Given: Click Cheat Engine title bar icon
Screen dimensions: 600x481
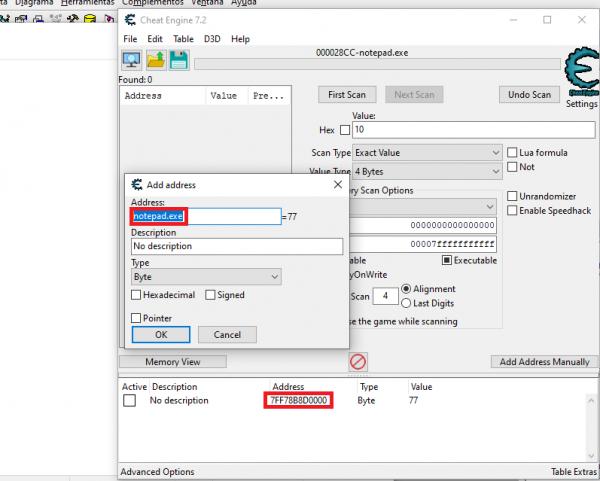Looking at the screenshot, I should tap(131, 19).
